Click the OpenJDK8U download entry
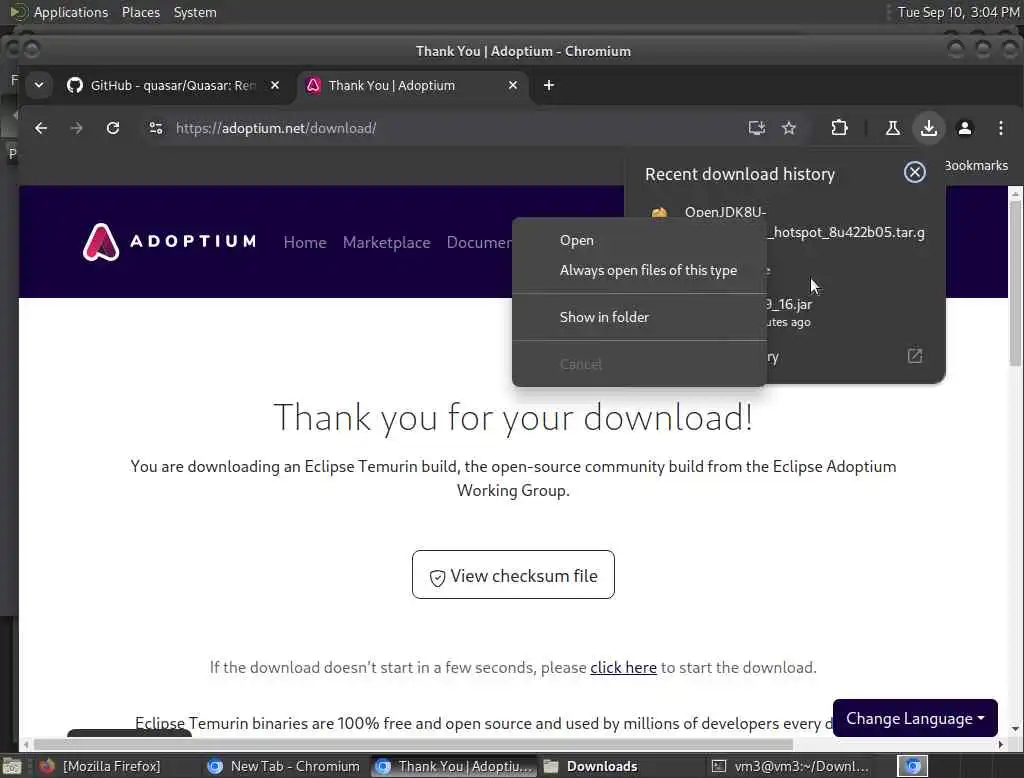This screenshot has width=1024, height=778. (847, 222)
